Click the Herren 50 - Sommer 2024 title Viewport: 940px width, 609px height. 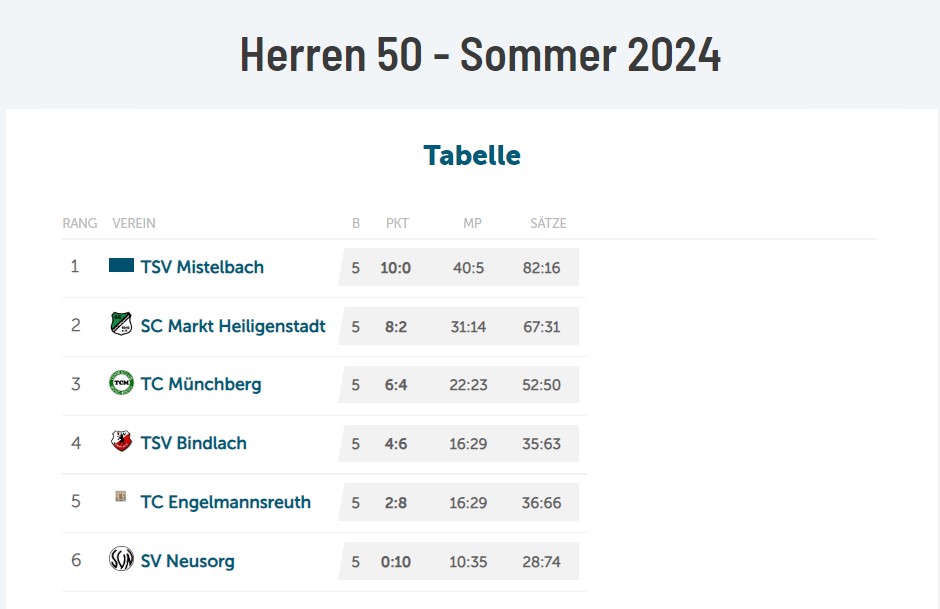[x=480, y=56]
